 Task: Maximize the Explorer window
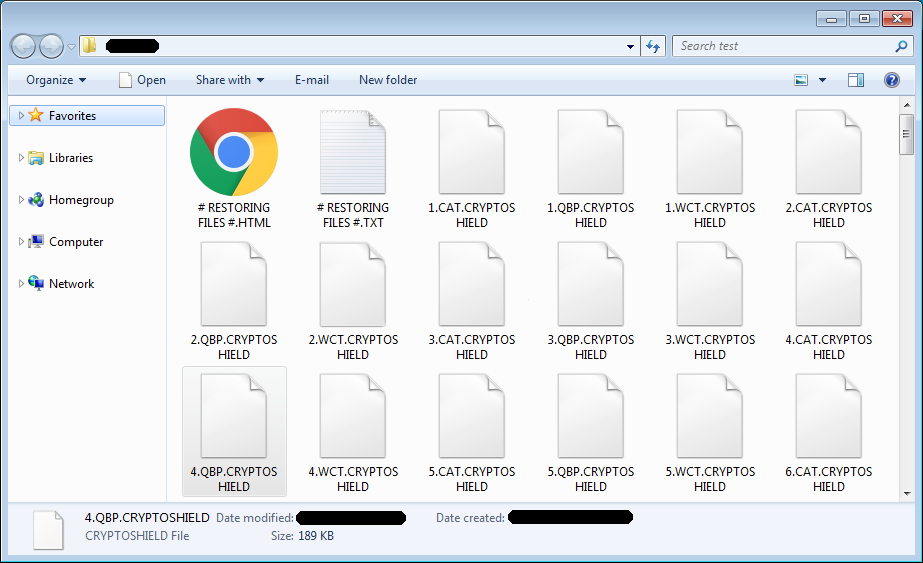pos(864,19)
